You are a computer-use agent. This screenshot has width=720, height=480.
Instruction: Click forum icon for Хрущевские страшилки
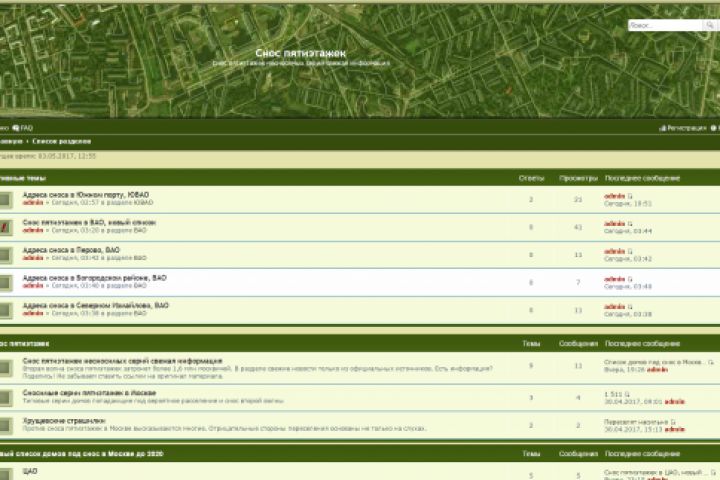pos(6,425)
